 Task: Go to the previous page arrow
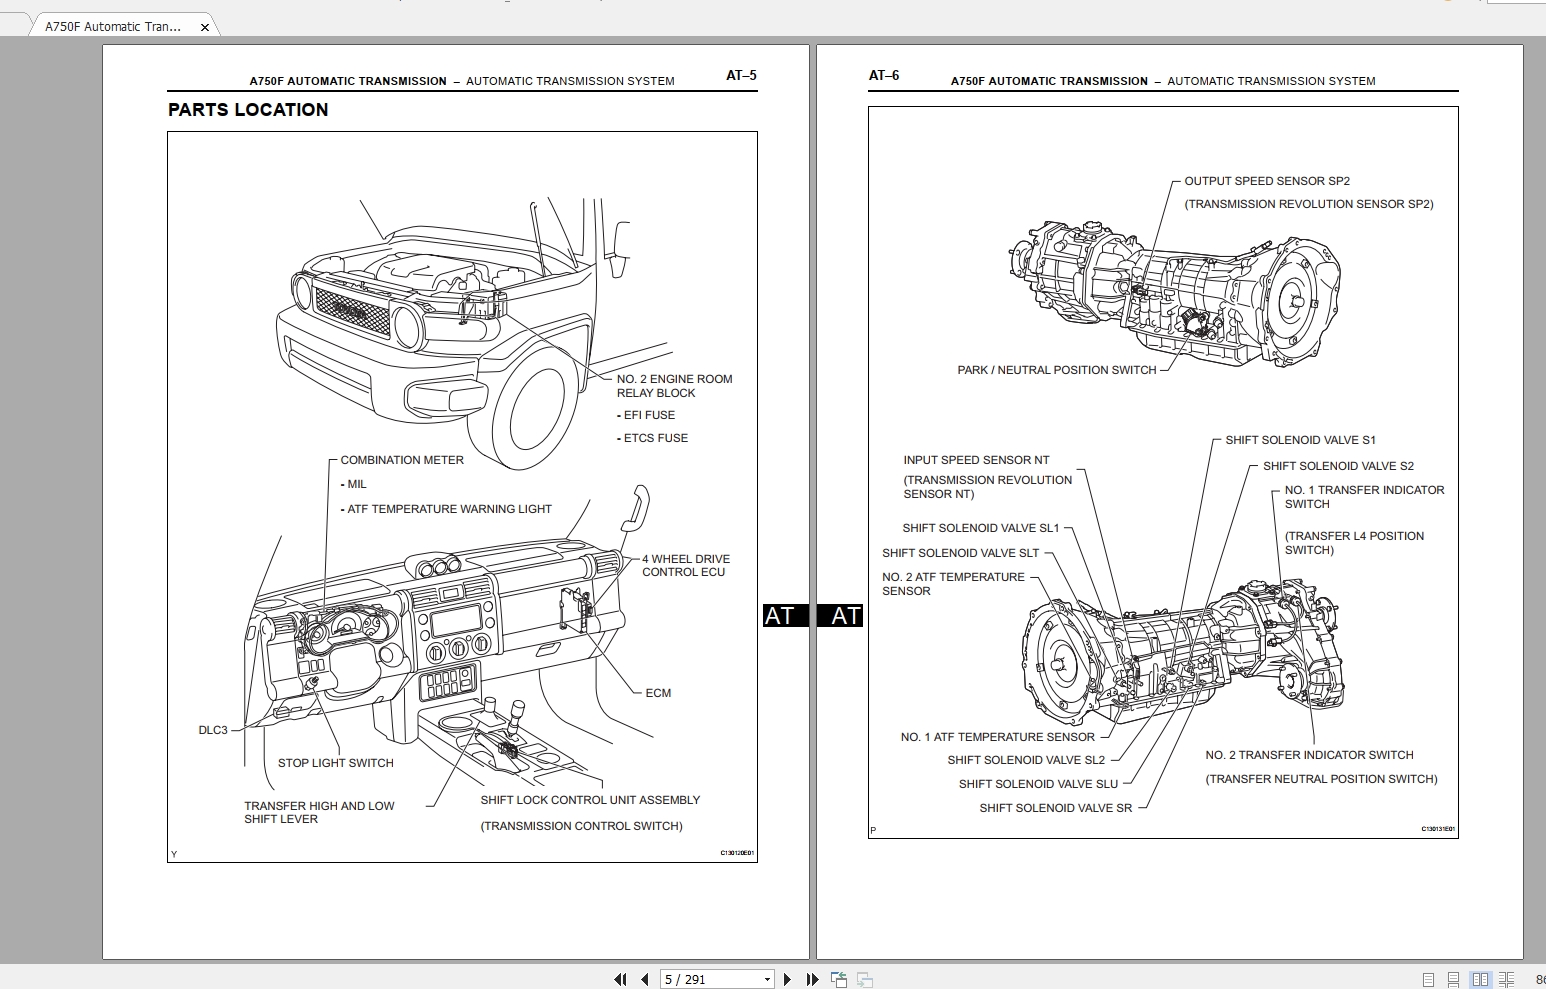(x=645, y=979)
